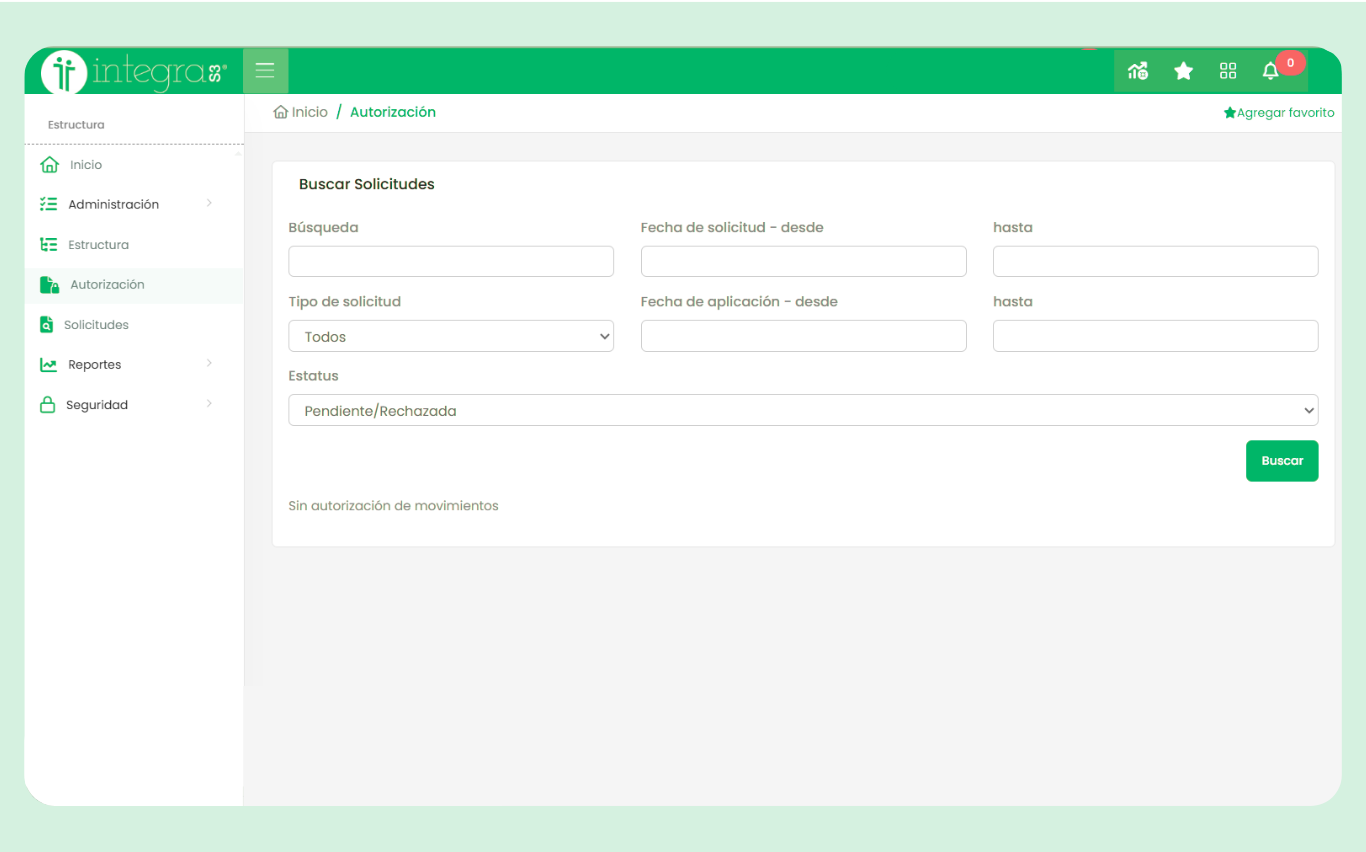The height and width of the screenshot is (852, 1366).
Task: Click the Solicitudes search-file icon
Action: pos(46,325)
